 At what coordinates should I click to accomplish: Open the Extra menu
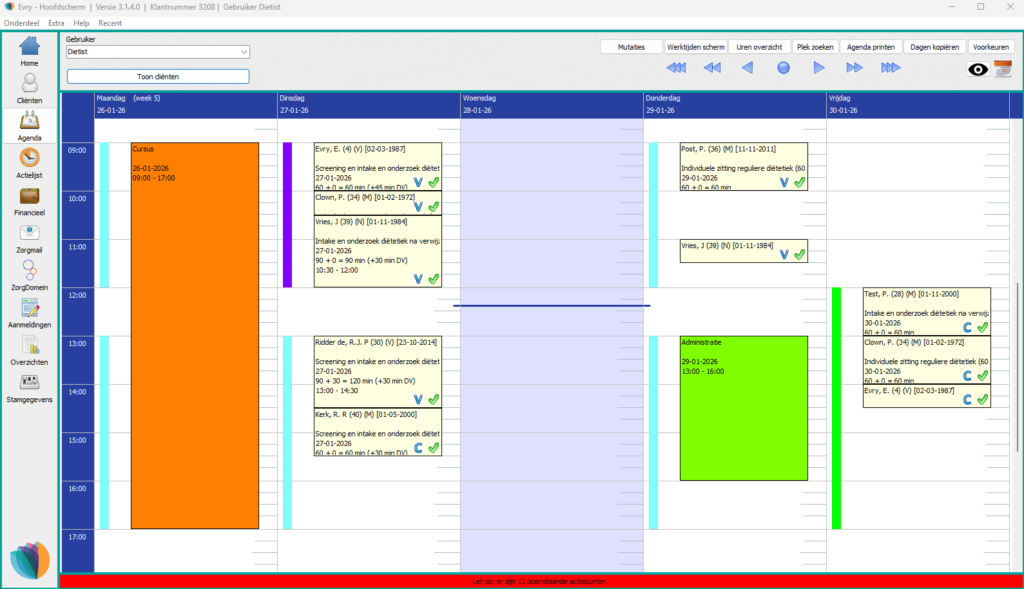coord(55,22)
